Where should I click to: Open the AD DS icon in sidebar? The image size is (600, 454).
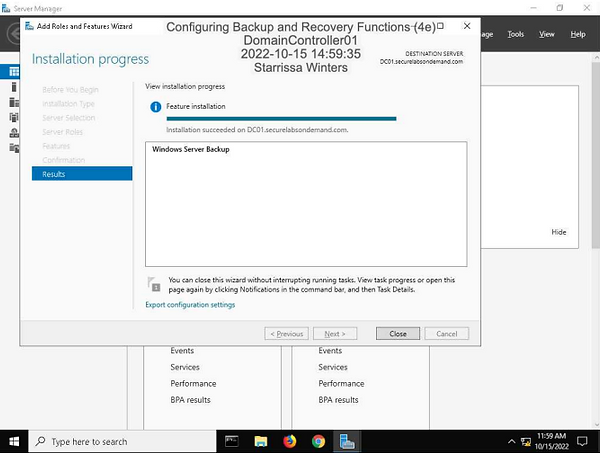[13, 117]
